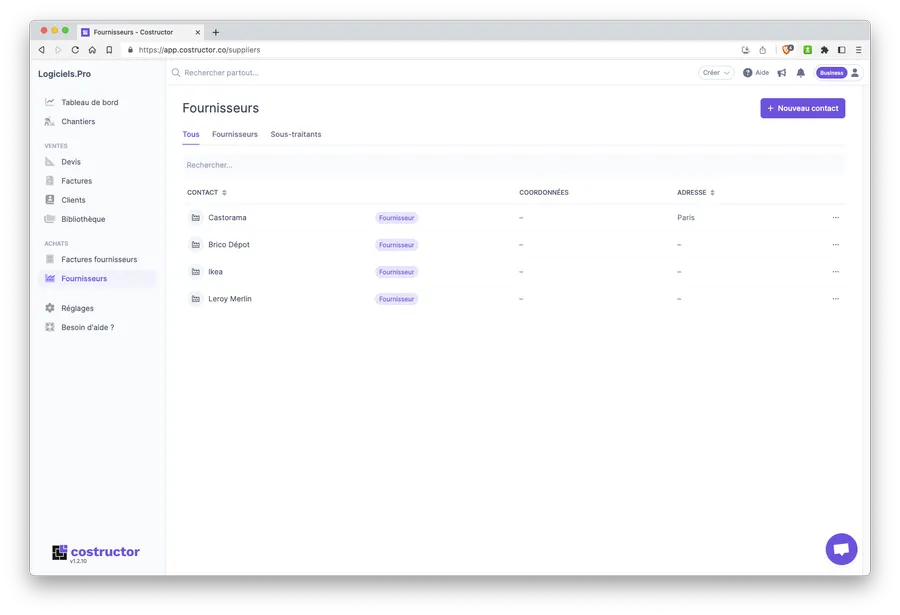Click Castorama's Fournisseur tag

pos(396,218)
